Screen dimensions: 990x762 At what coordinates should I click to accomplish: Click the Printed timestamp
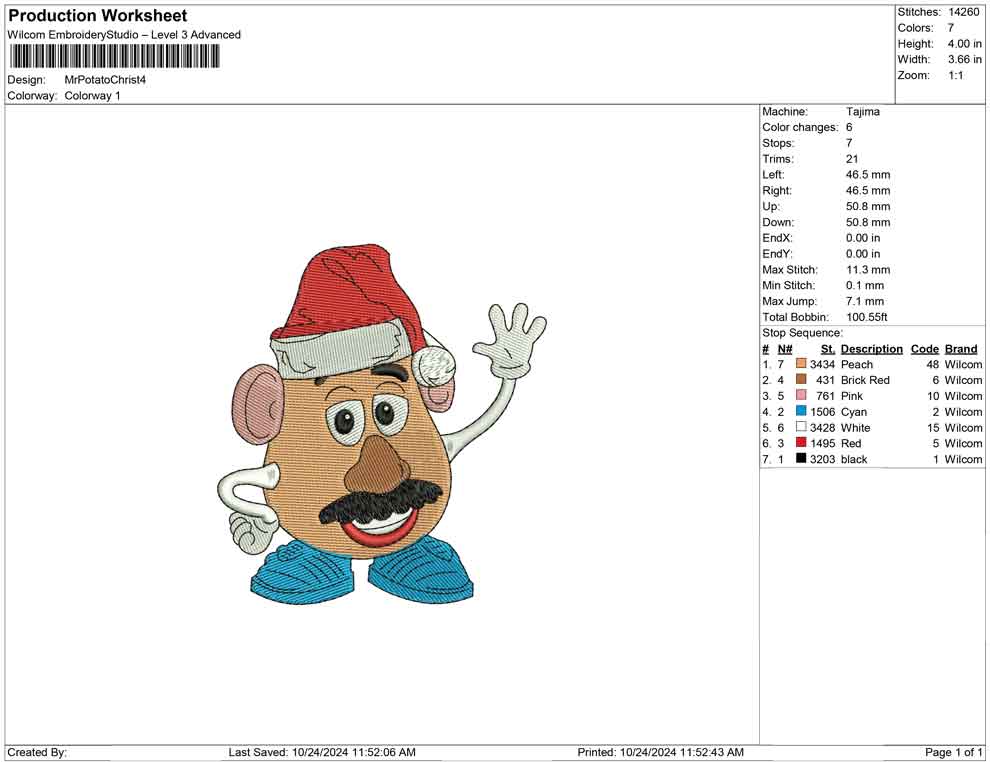(x=660, y=752)
